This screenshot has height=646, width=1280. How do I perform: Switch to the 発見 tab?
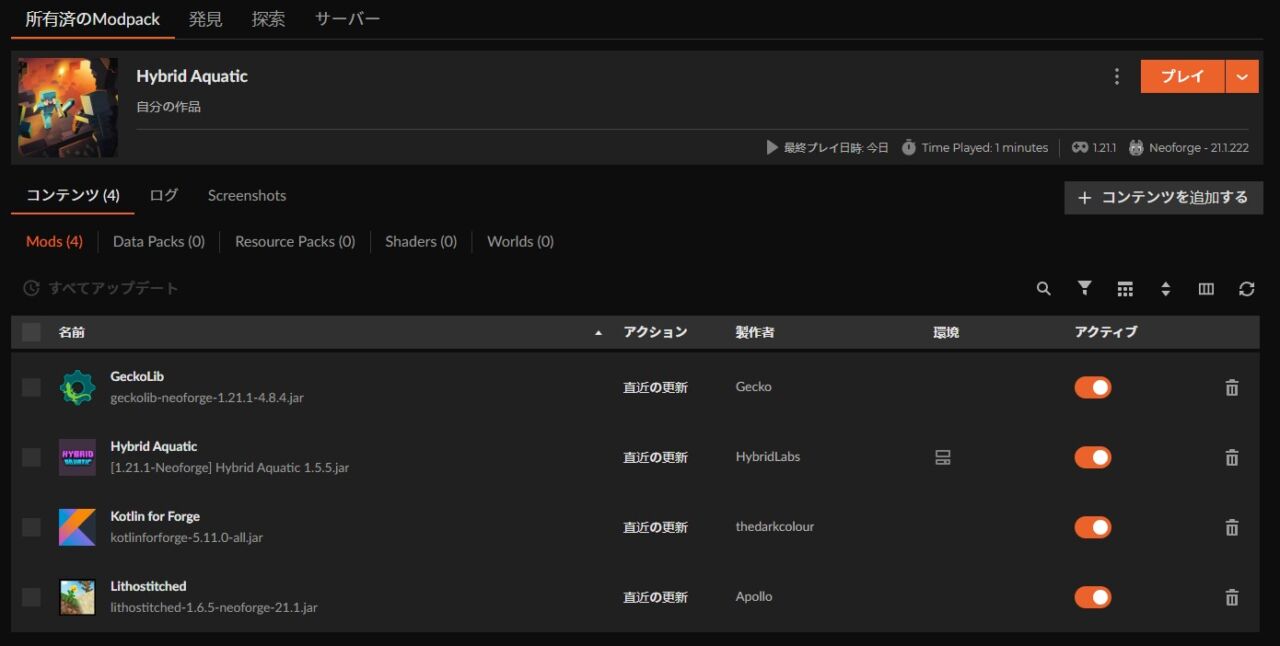point(205,18)
